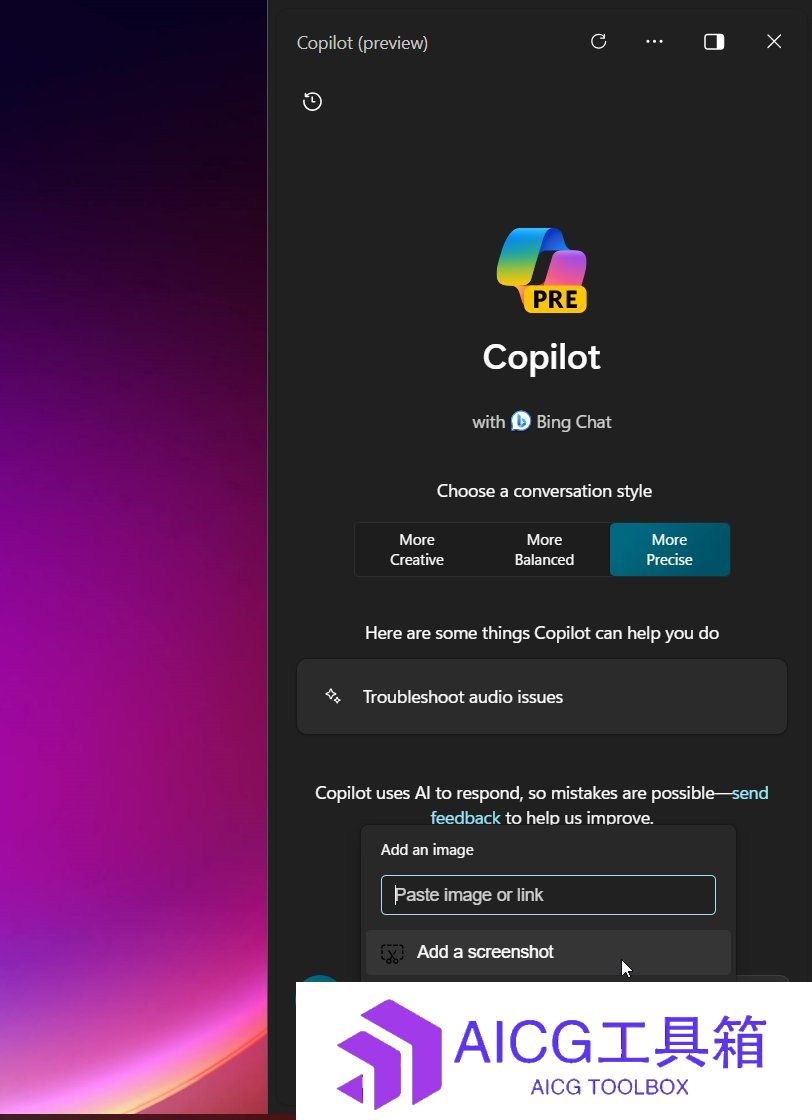Click the Add an image heading
The width and height of the screenshot is (812, 1120).
pos(427,850)
